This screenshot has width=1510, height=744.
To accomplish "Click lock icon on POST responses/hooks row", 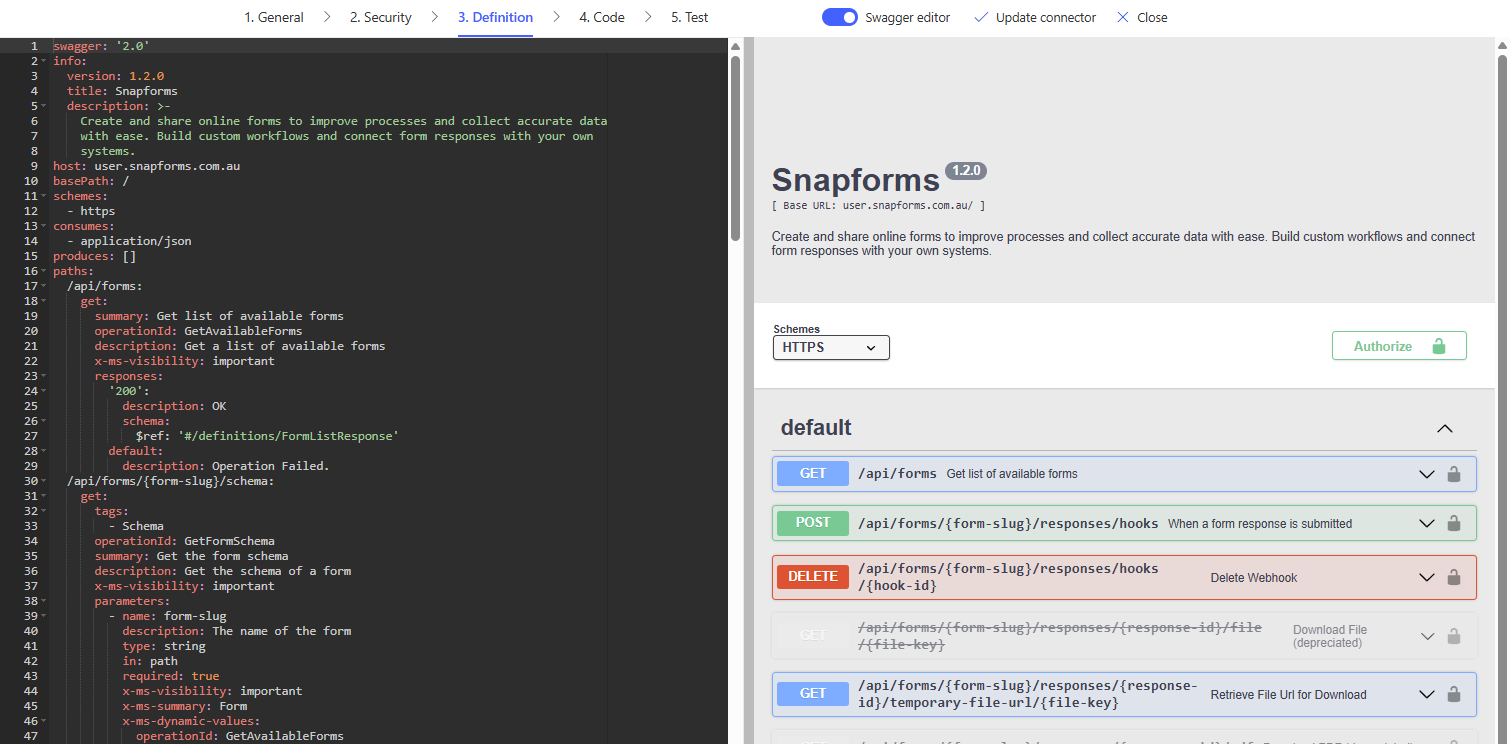I will pos(1454,523).
